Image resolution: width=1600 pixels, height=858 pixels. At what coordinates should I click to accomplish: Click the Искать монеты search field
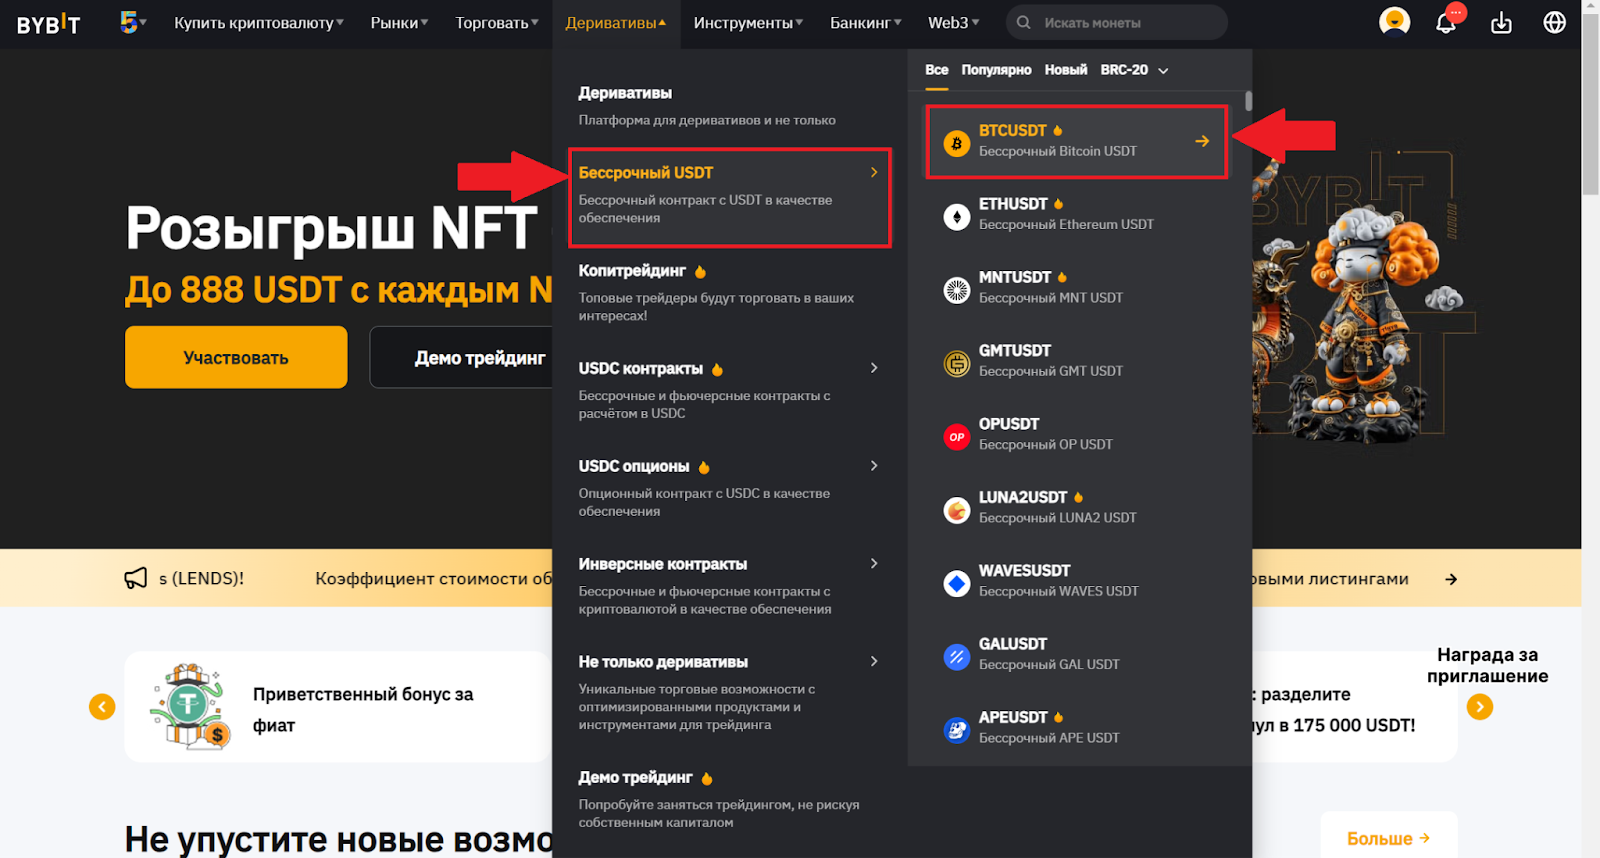pos(1117,22)
